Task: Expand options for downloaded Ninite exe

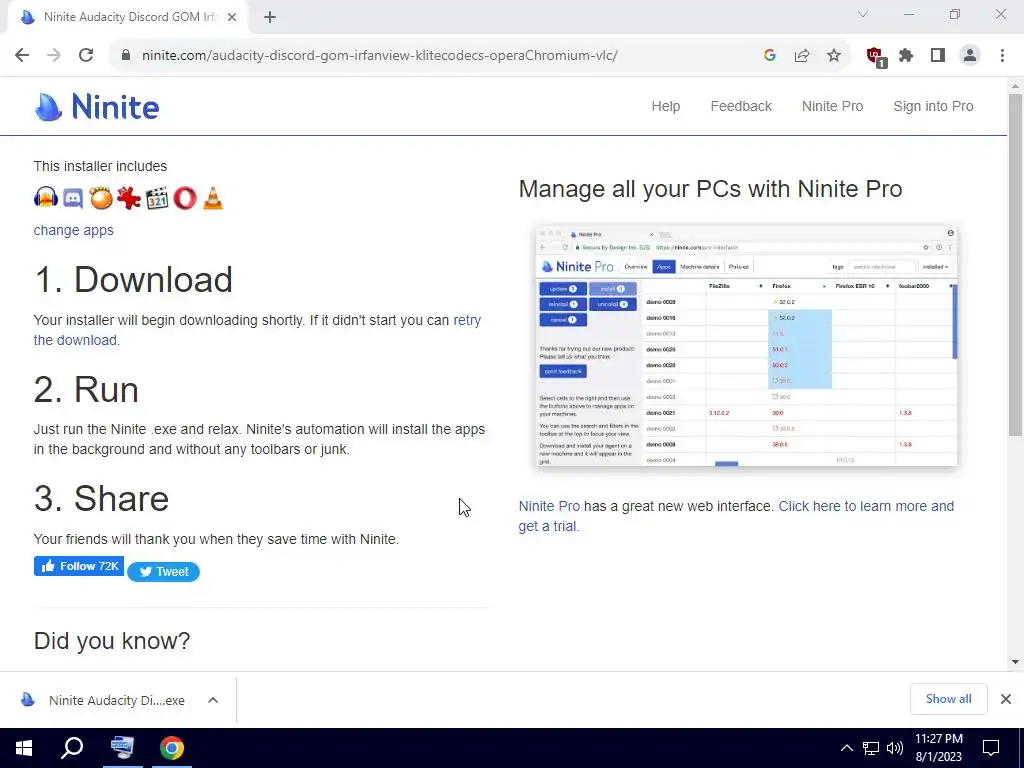Action: click(213, 700)
